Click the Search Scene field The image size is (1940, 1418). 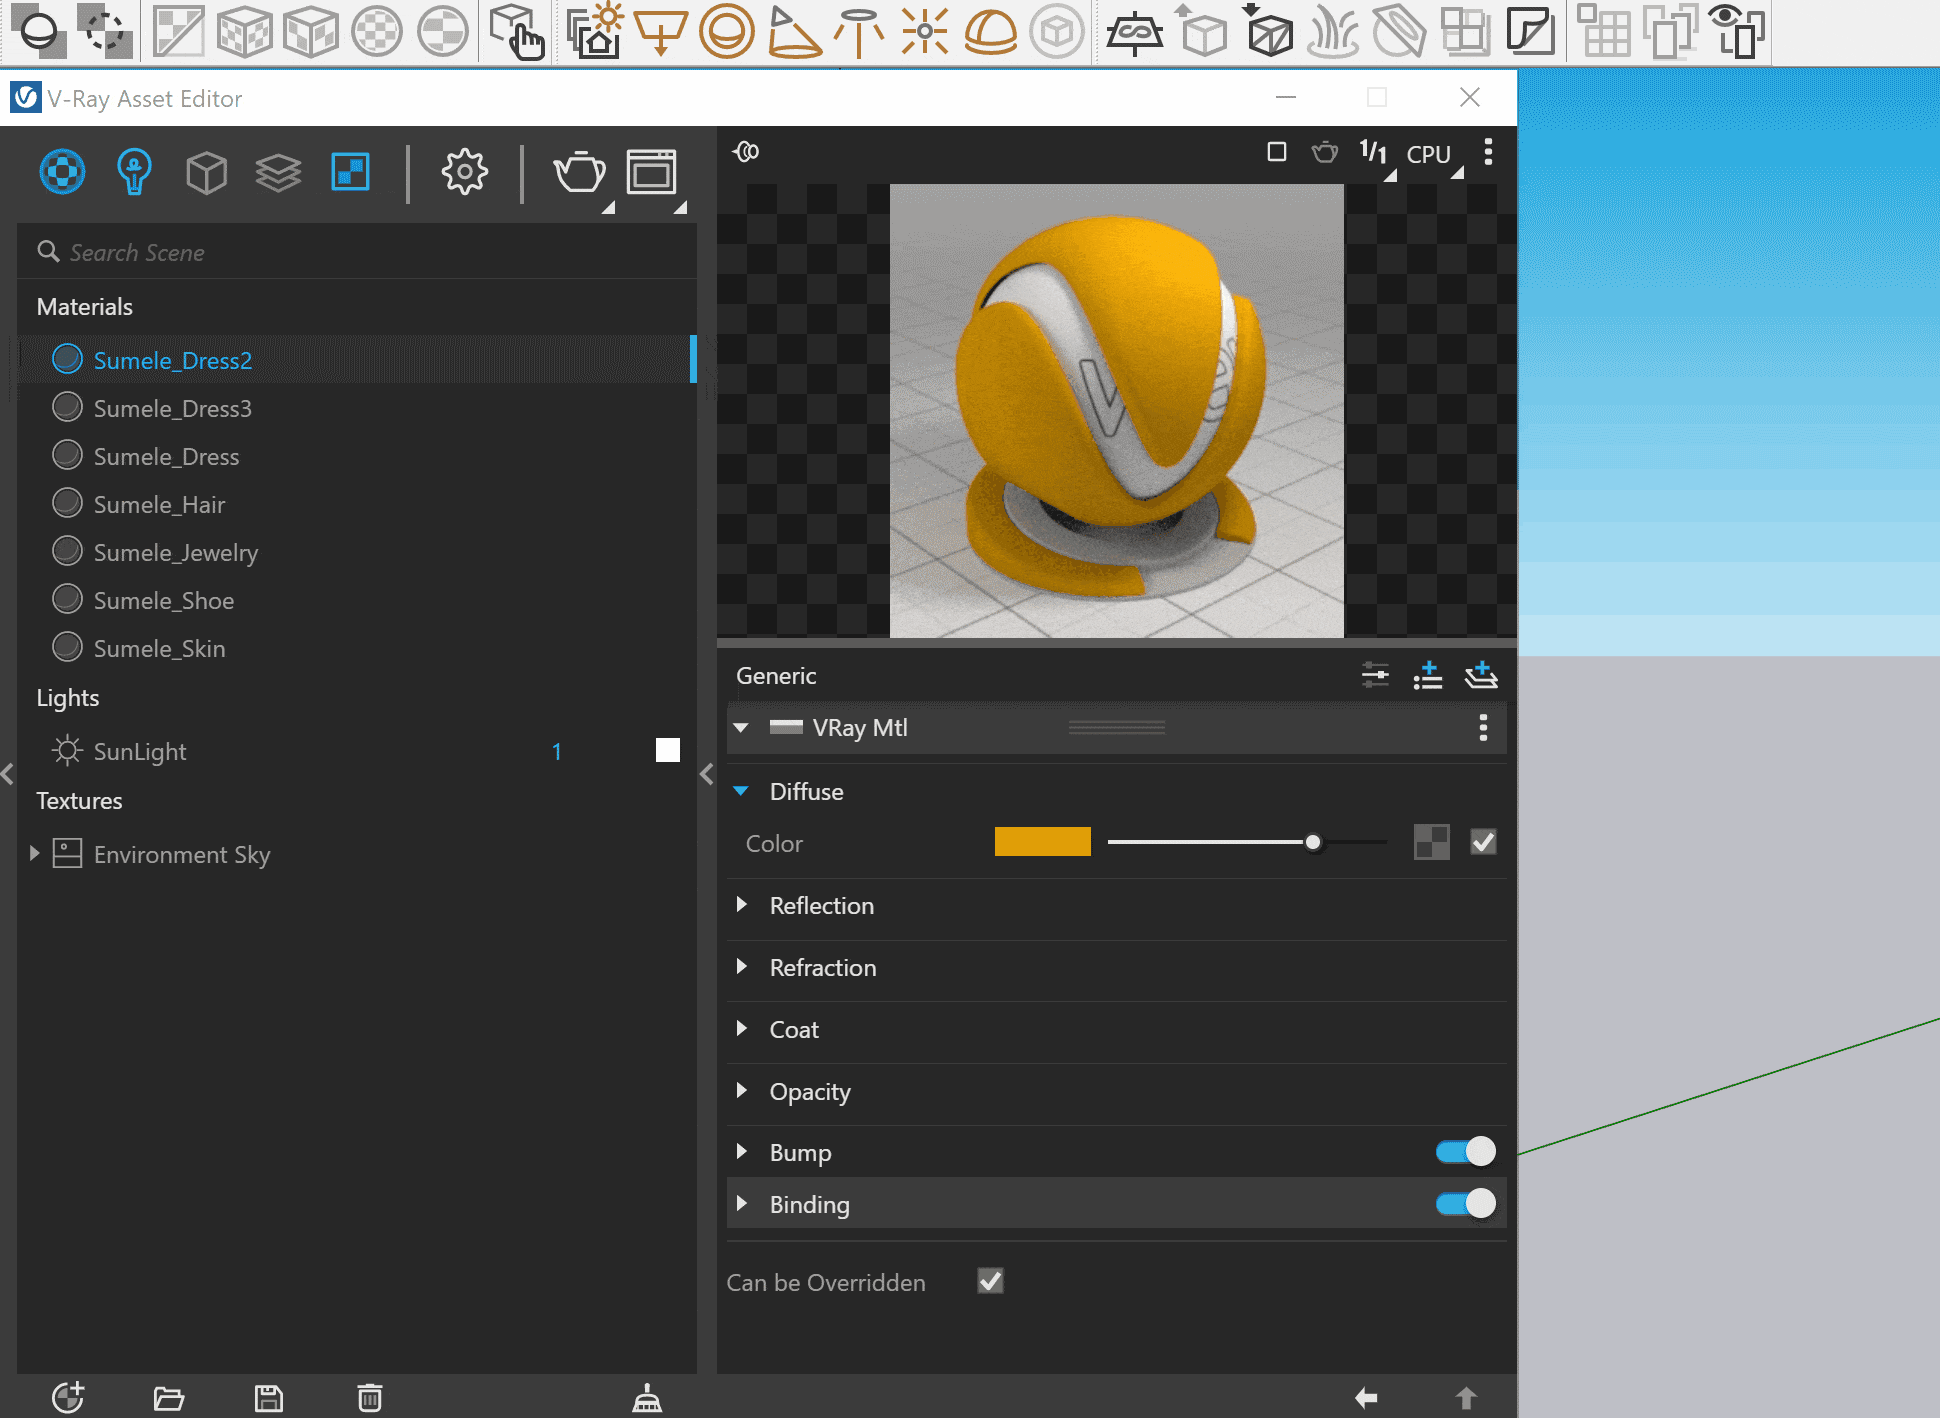tap(356, 252)
